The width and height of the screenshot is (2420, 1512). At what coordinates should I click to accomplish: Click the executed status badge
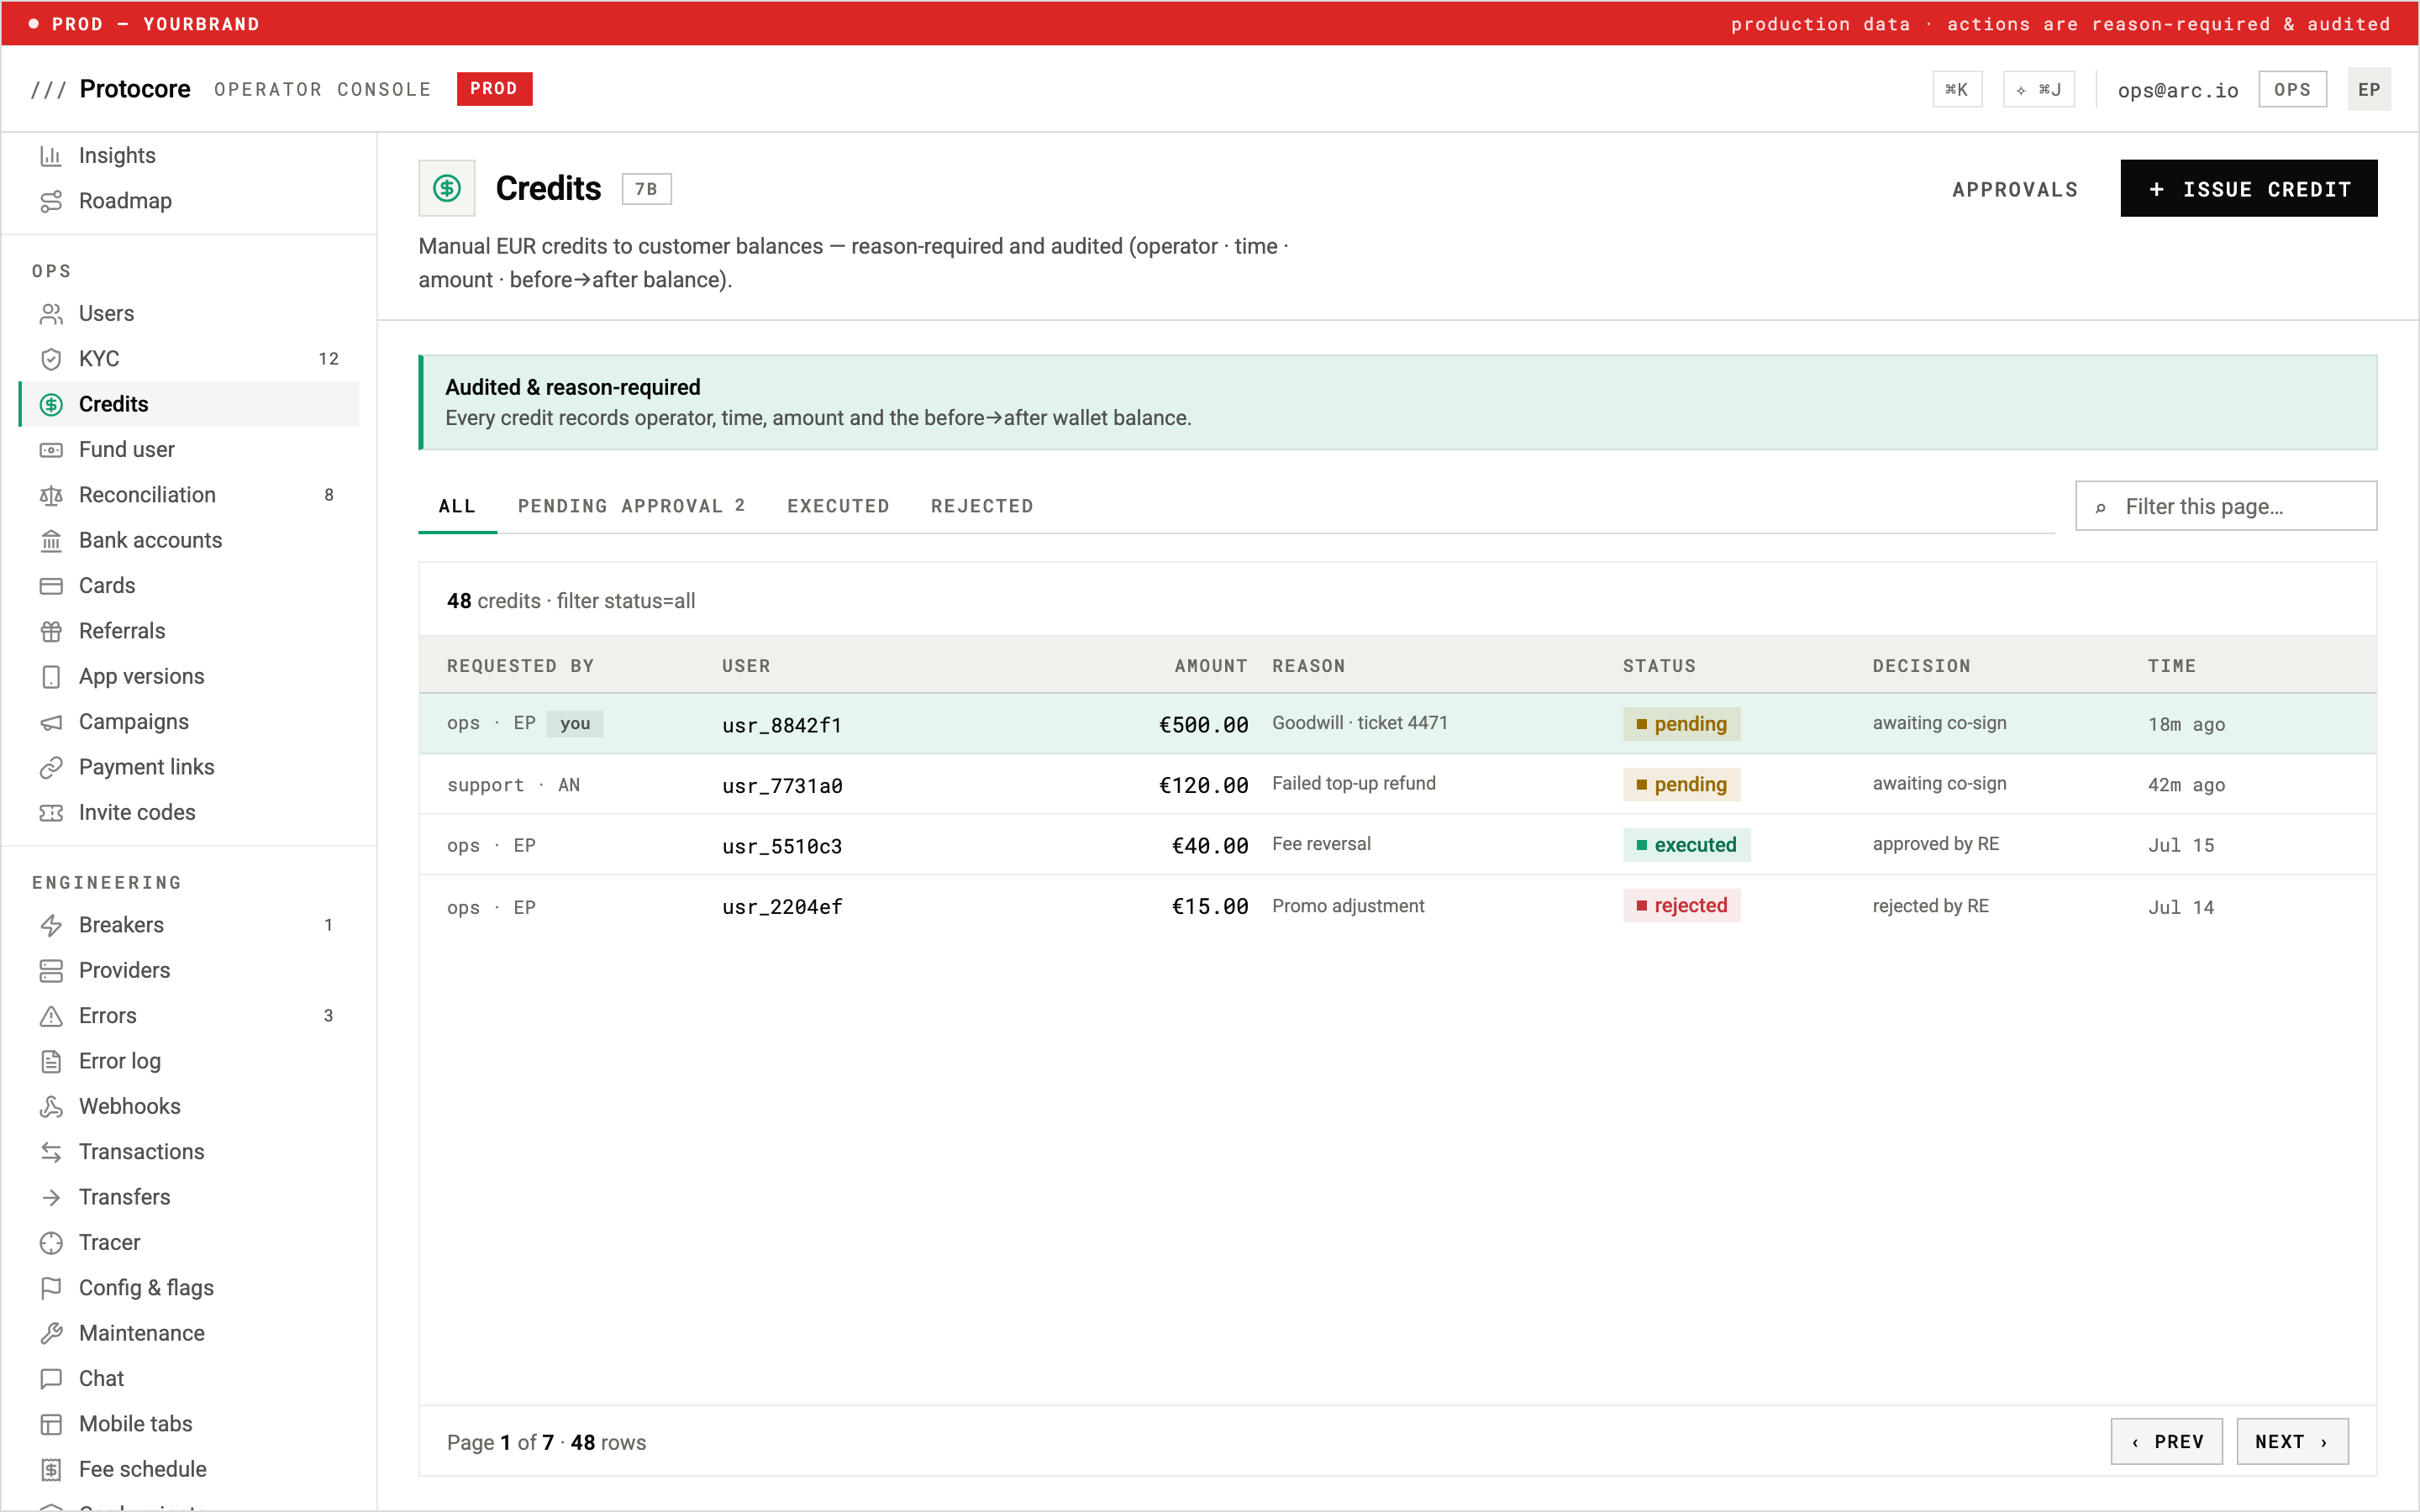click(x=1686, y=845)
